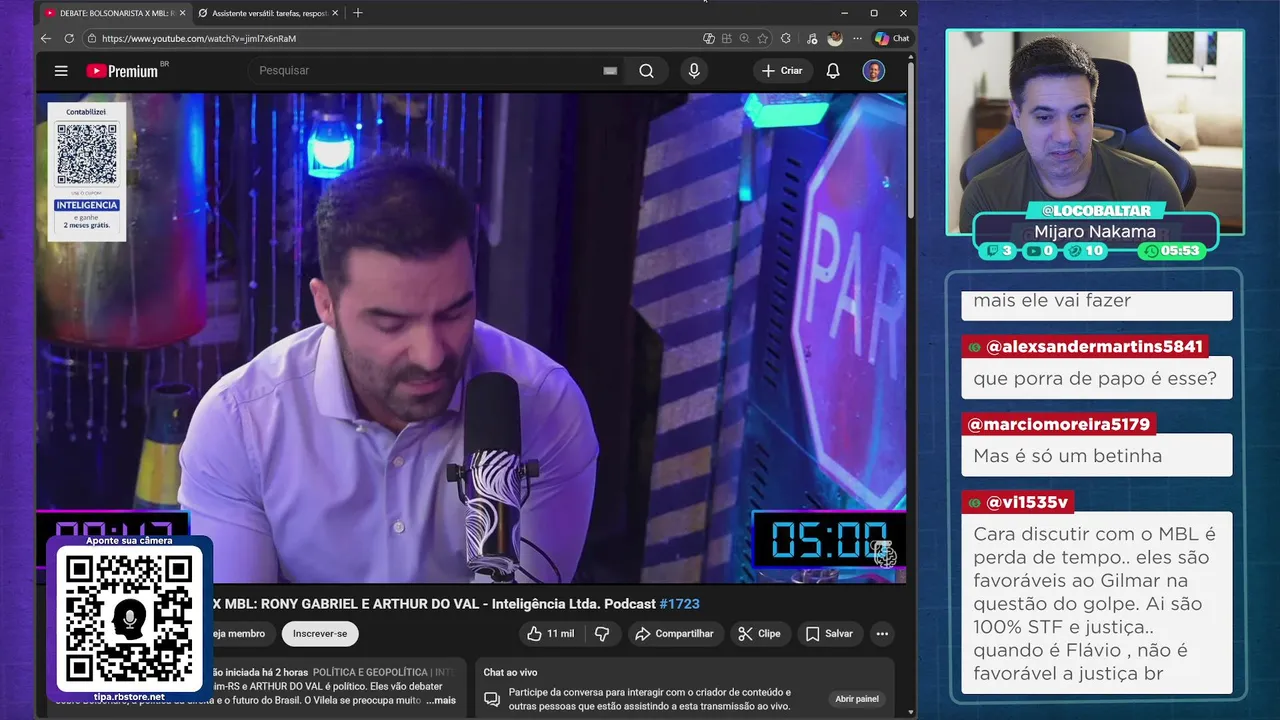Open more actions ellipsis under video

pos(882,634)
